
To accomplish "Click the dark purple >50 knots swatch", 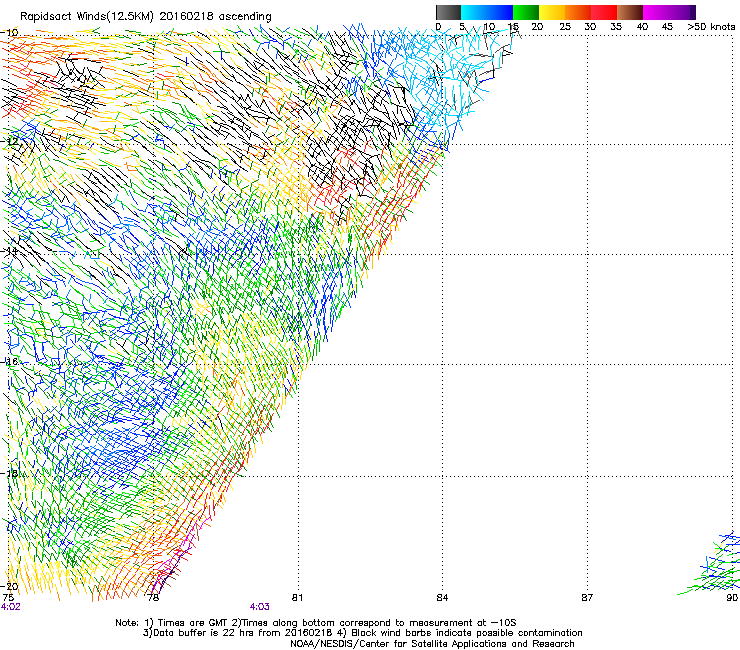I will 693,12.
